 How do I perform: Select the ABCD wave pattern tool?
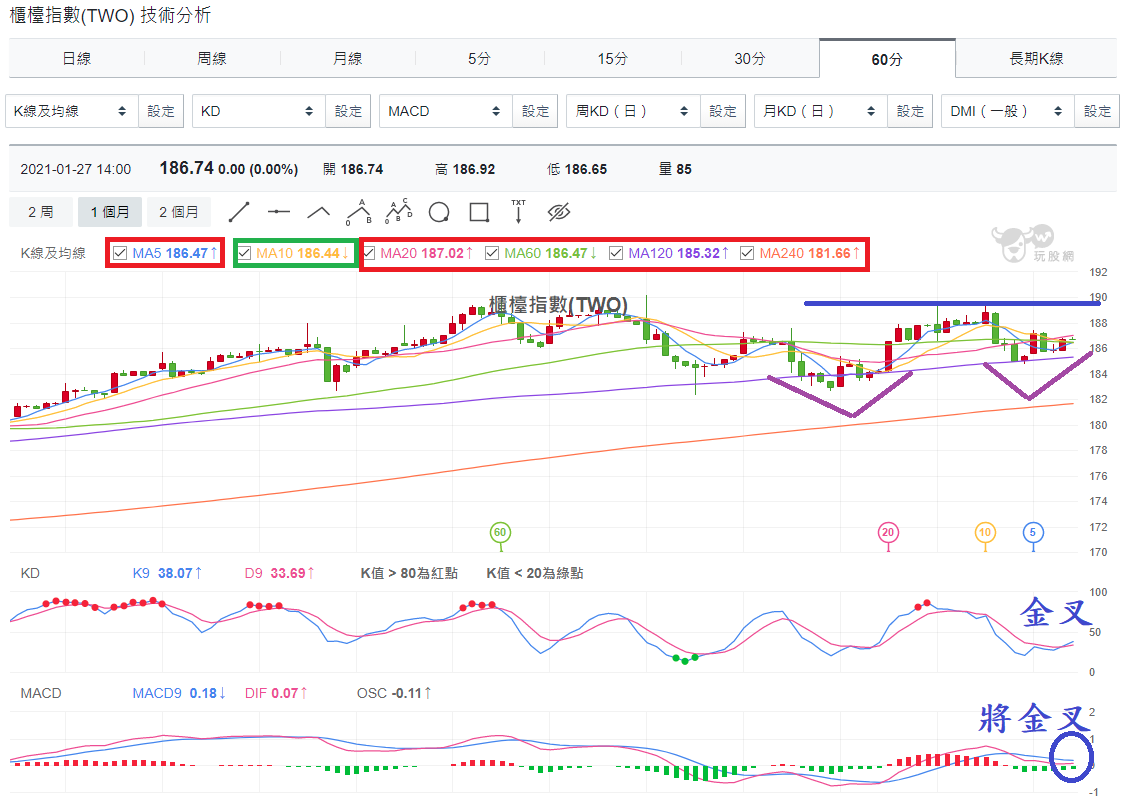click(x=399, y=211)
